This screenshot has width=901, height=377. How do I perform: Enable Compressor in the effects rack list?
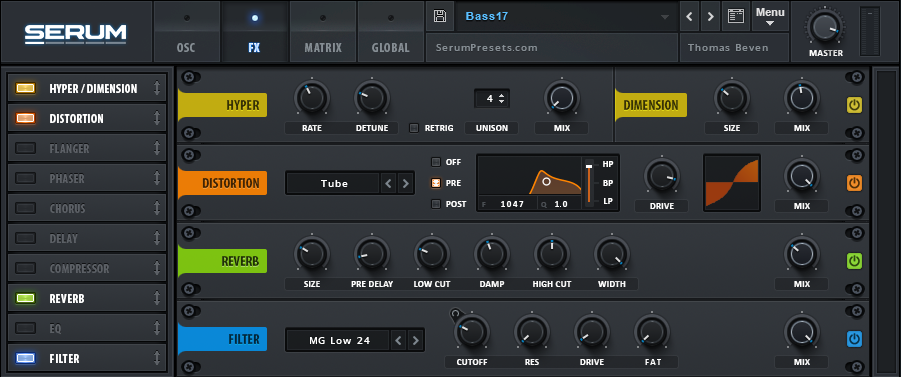pyautogui.click(x=25, y=268)
